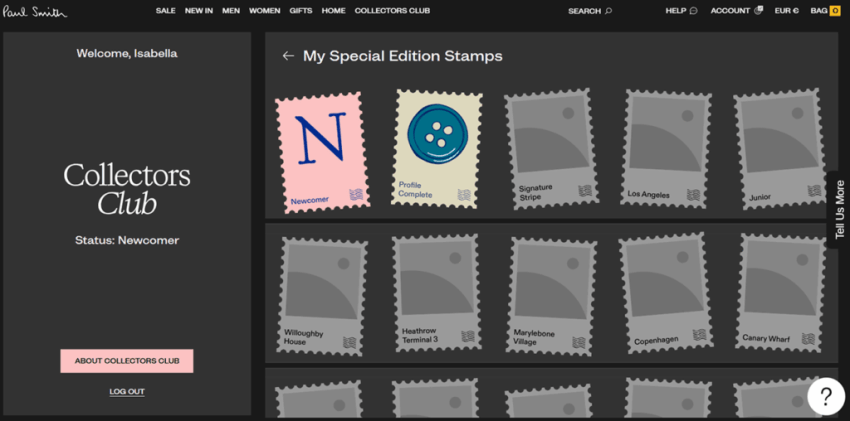Viewport: 850px width, 421px height.
Task: Open the NEW IN menu
Action: pos(198,11)
